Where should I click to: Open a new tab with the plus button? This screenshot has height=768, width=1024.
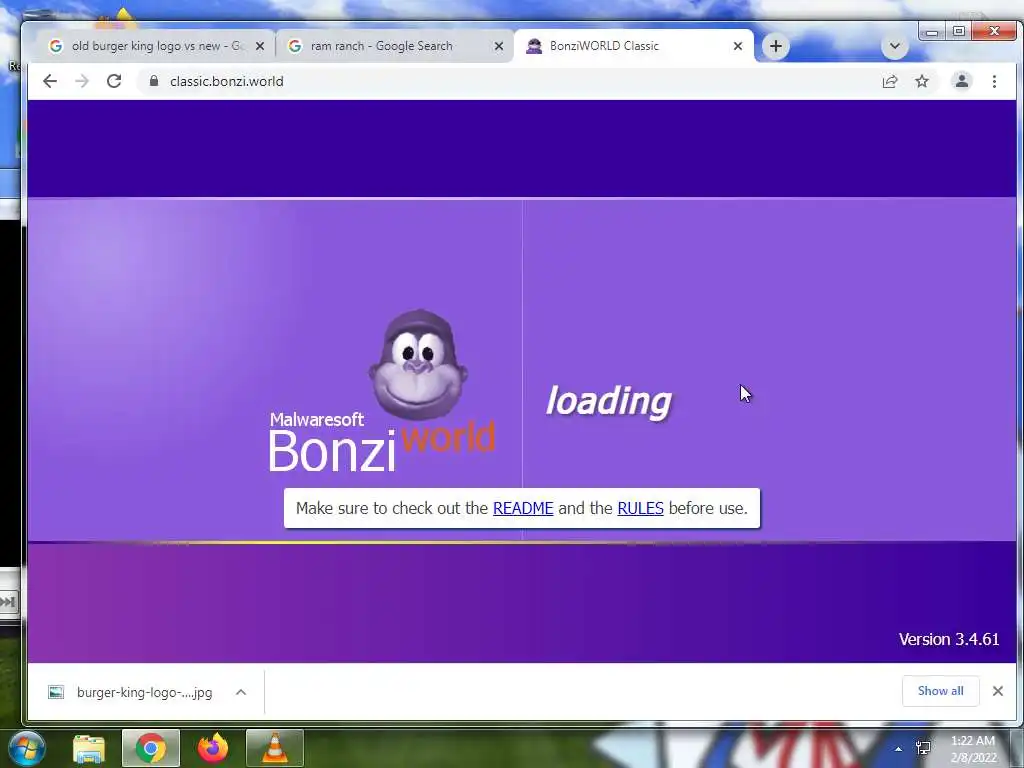[x=775, y=46]
